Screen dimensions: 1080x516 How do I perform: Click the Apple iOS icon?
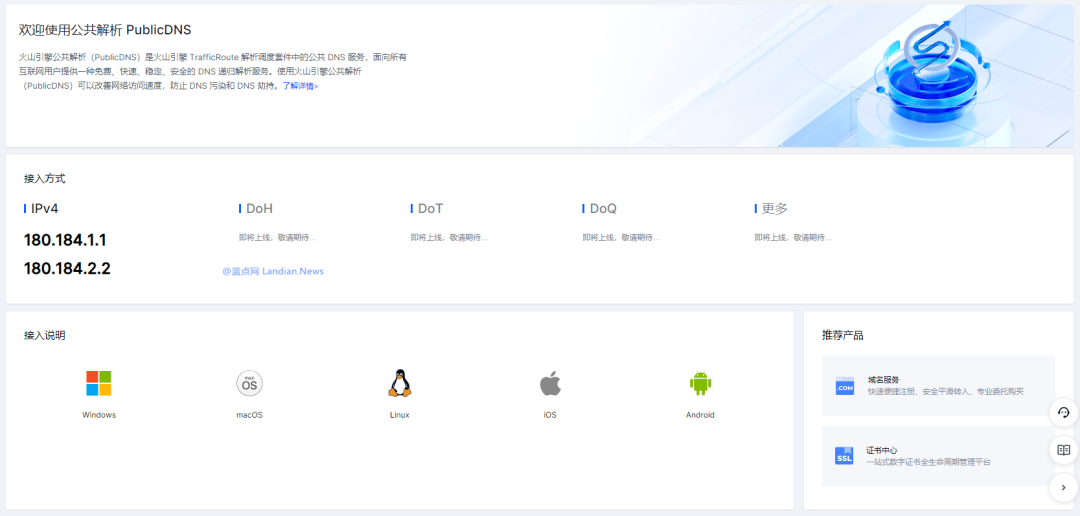point(550,383)
